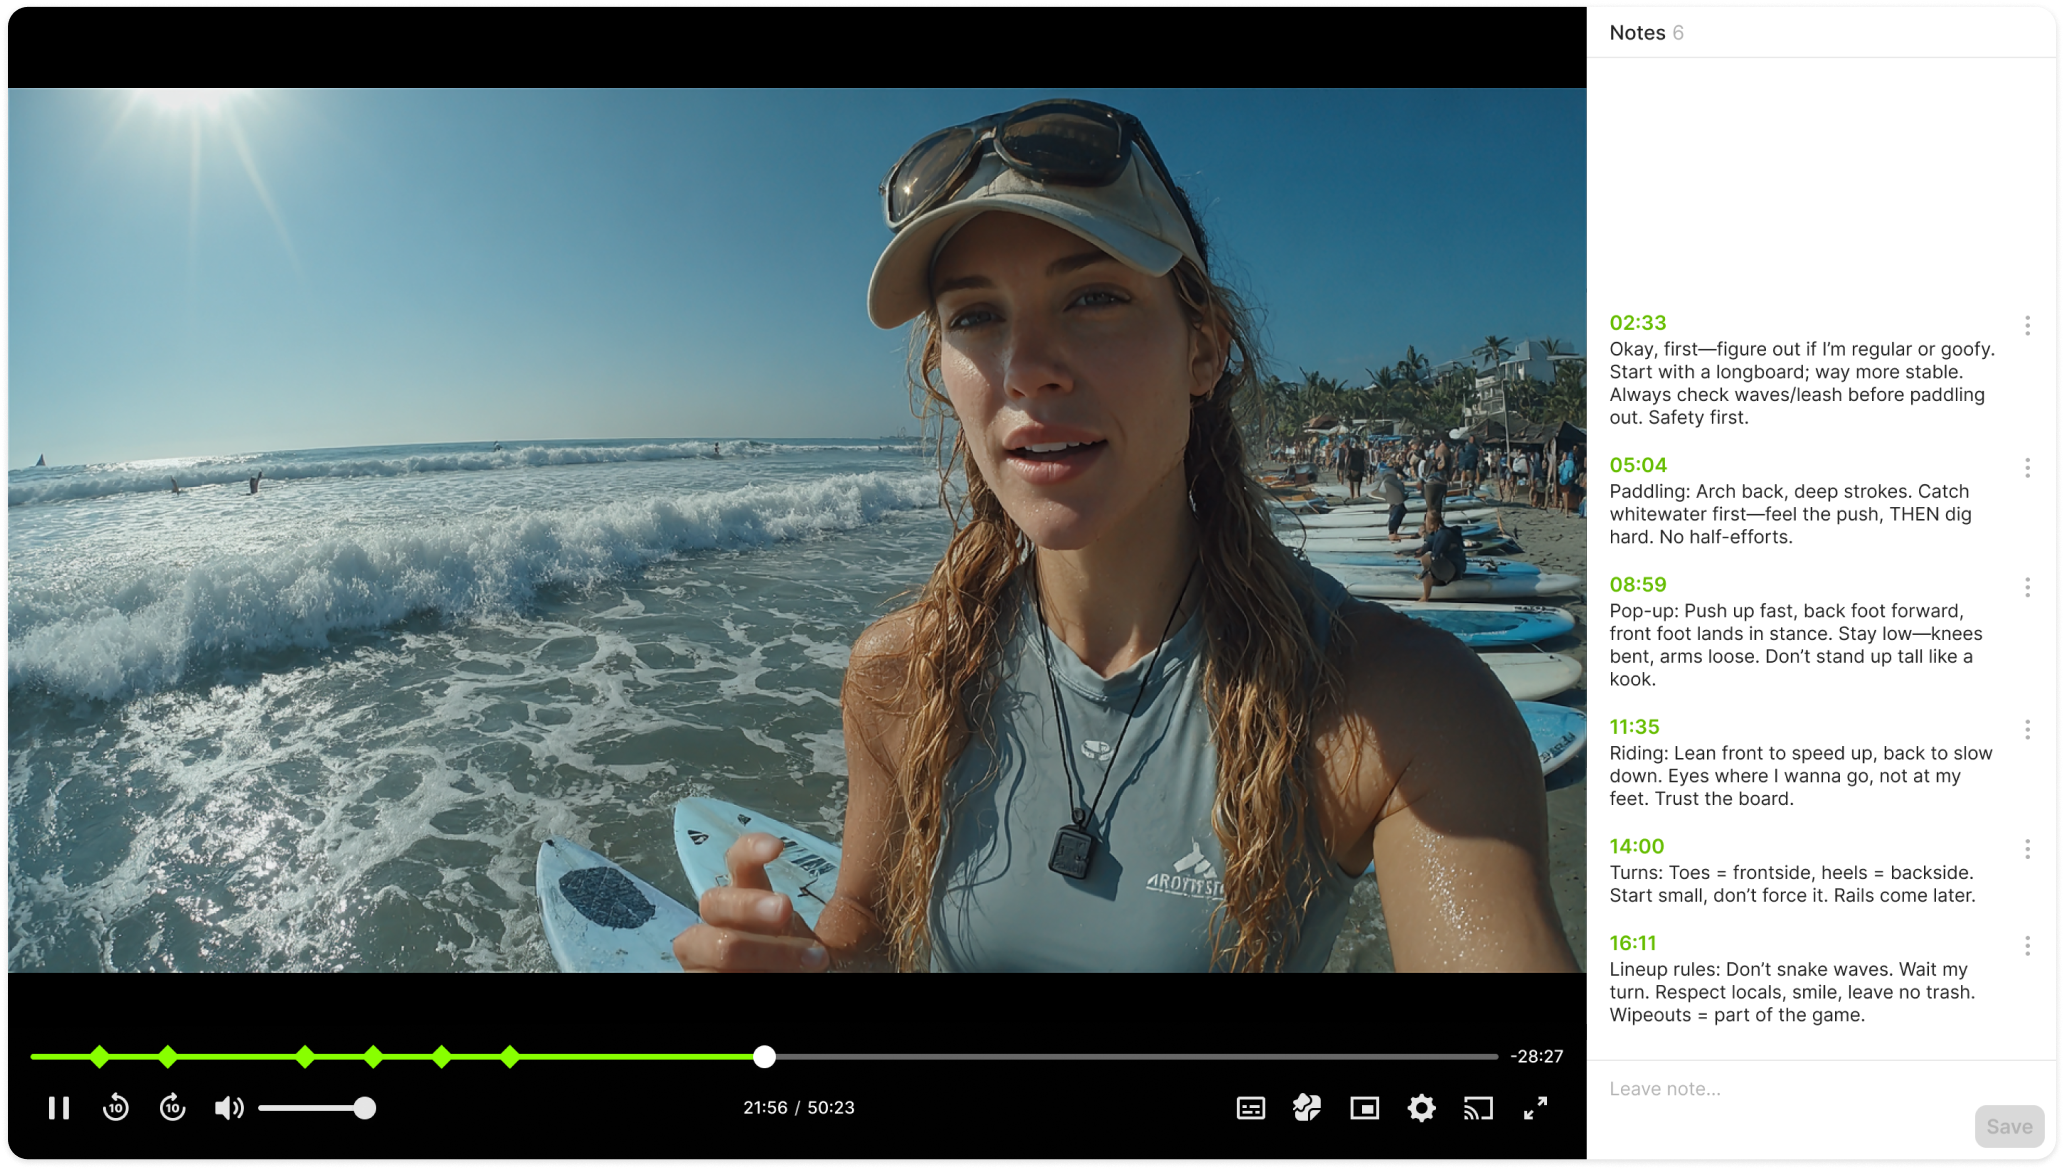Rewind 10 seconds
This screenshot has width=2064, height=1169.
[116, 1108]
